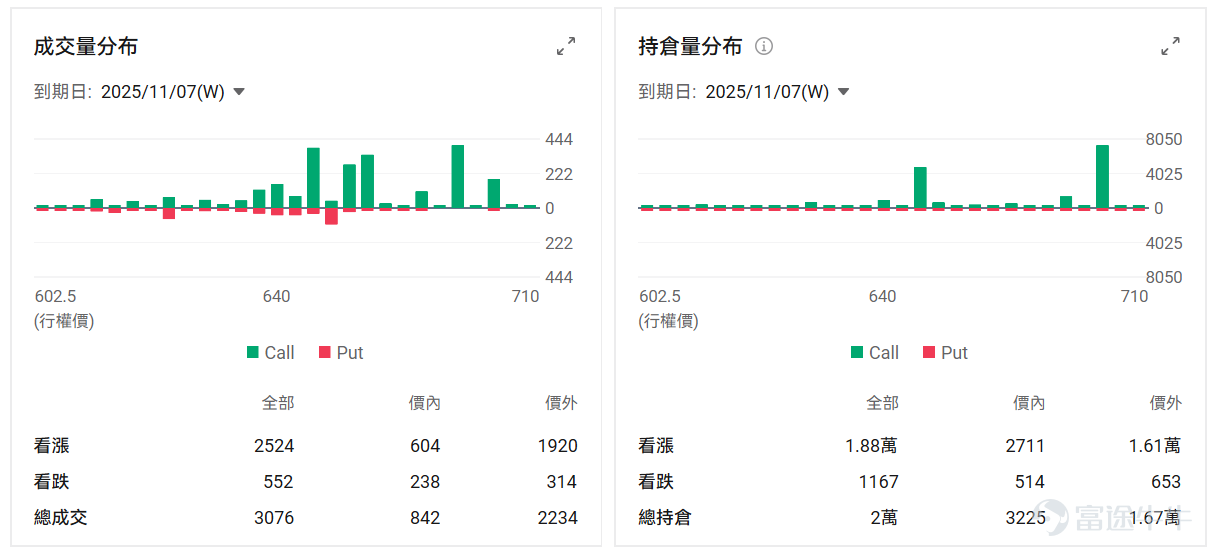
Task: Click 看跌 in-the-money value 238
Action: pyautogui.click(x=425, y=482)
